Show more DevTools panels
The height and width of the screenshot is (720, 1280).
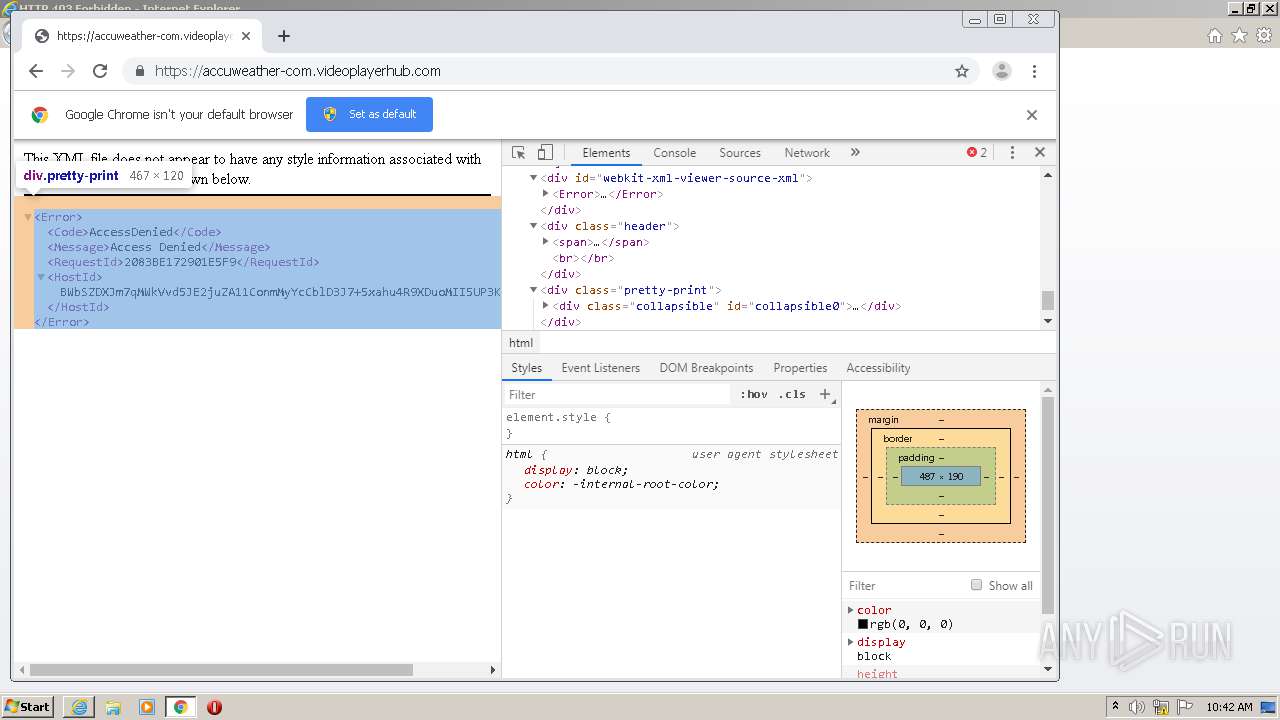coord(855,153)
